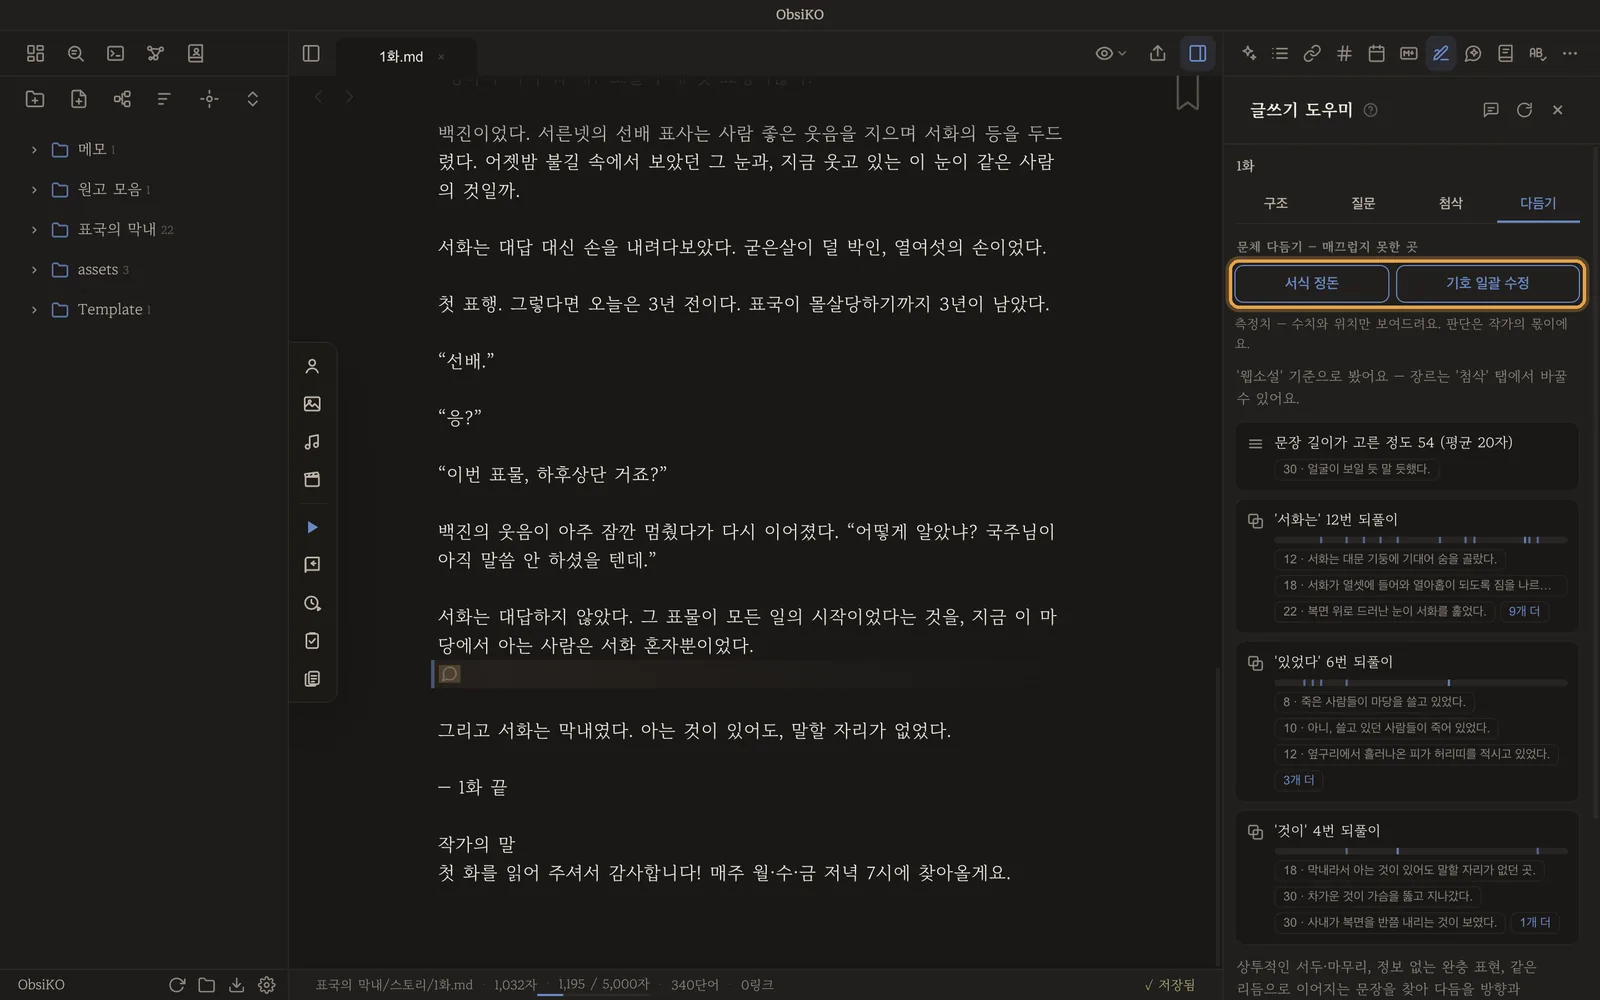The image size is (1600, 1000).
Task: Collapse all folders with up-down chevrons icon
Action: point(253,99)
